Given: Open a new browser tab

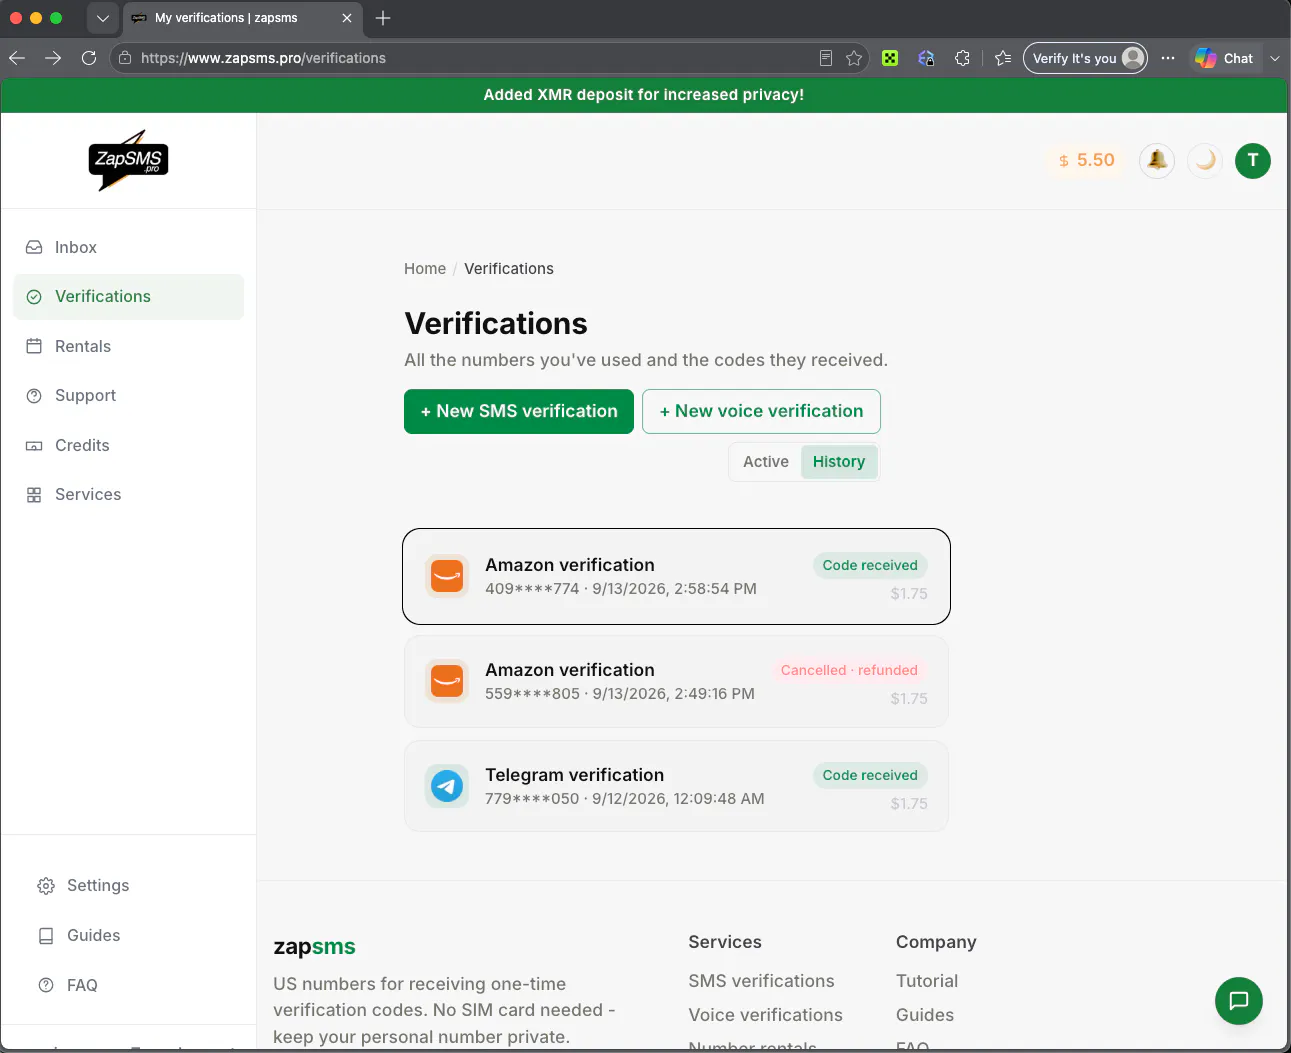Looking at the screenshot, I should tap(383, 18).
